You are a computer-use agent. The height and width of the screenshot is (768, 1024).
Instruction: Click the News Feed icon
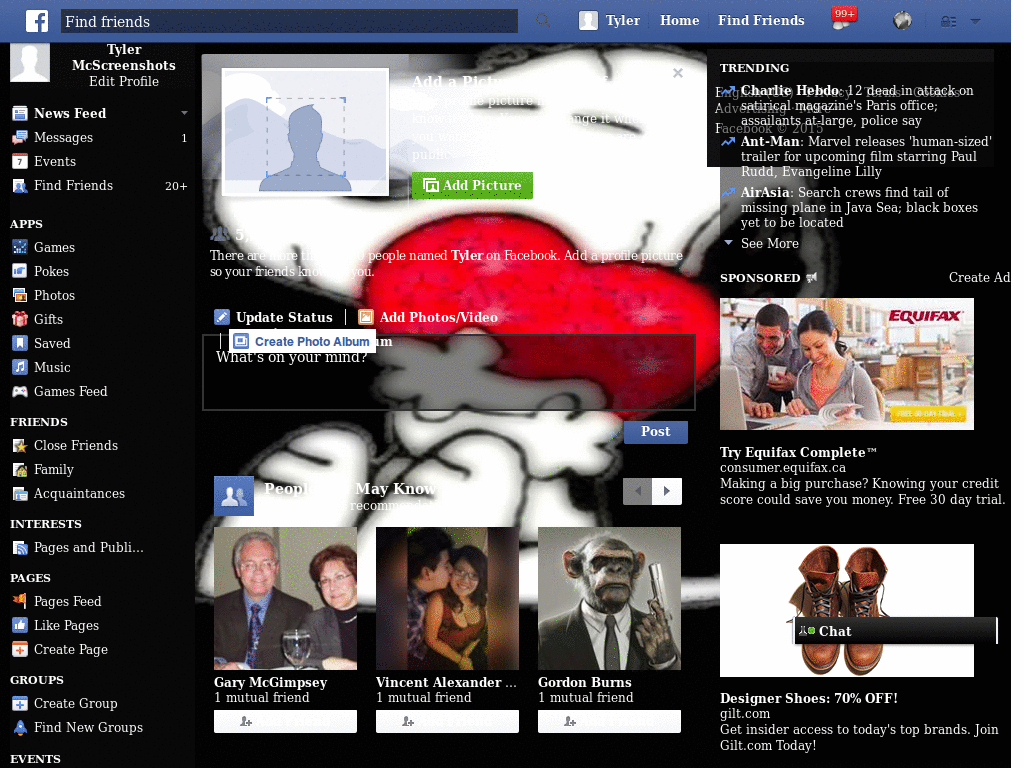[x=20, y=113]
